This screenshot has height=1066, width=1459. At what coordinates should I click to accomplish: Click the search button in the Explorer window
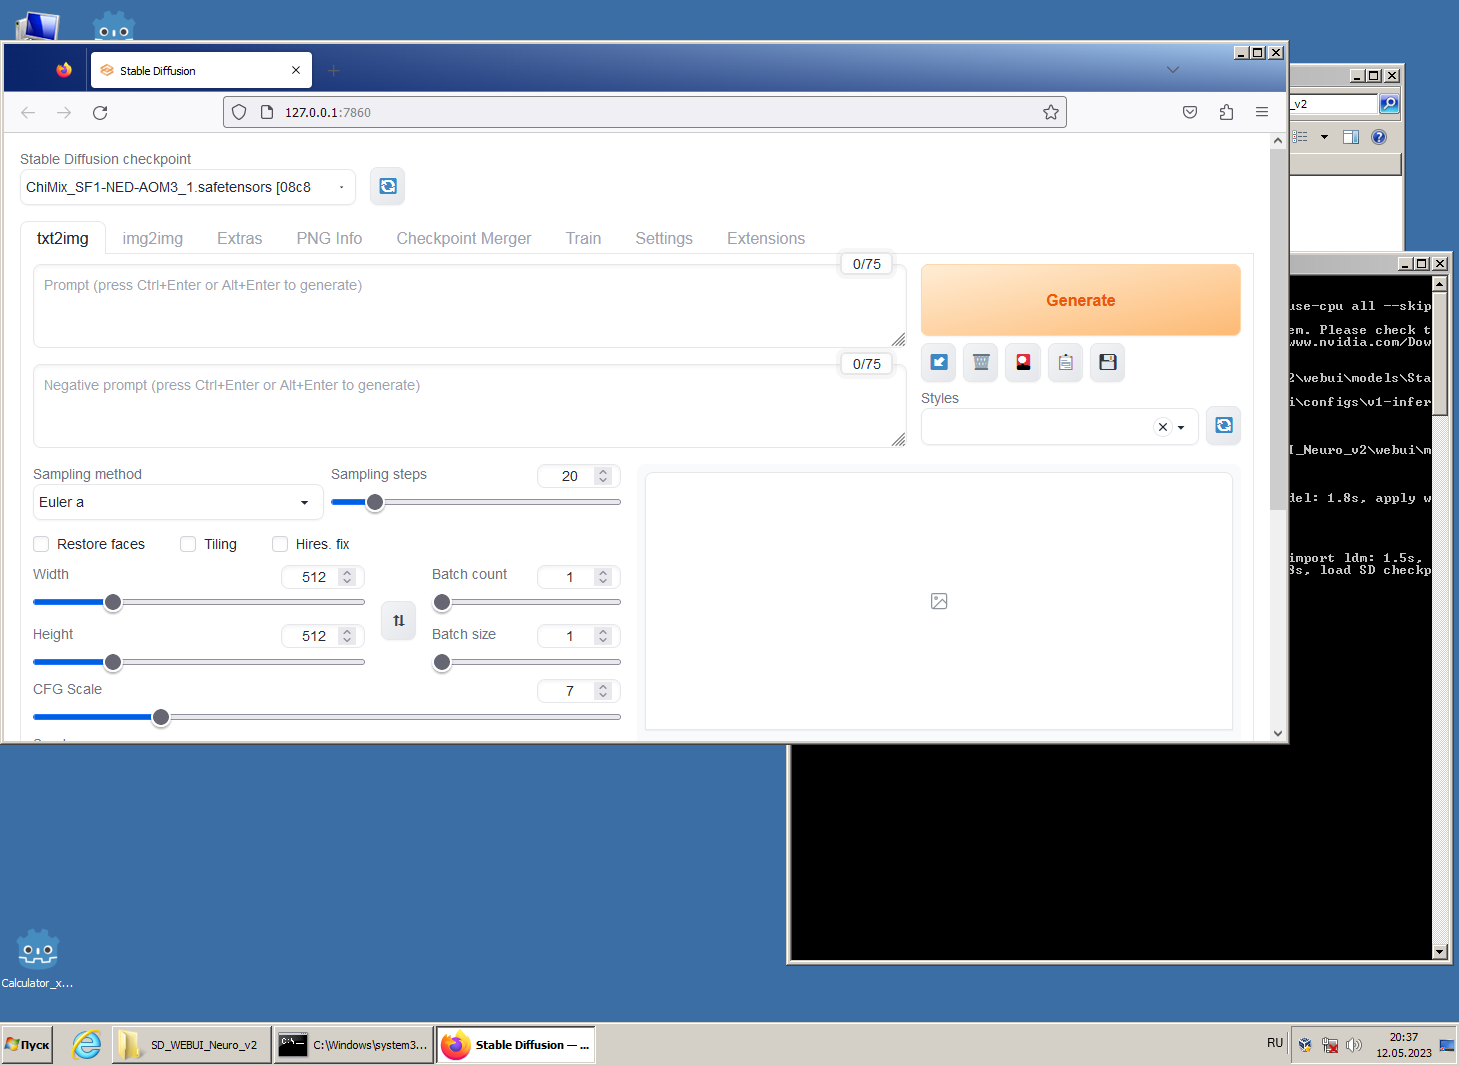tap(1389, 104)
